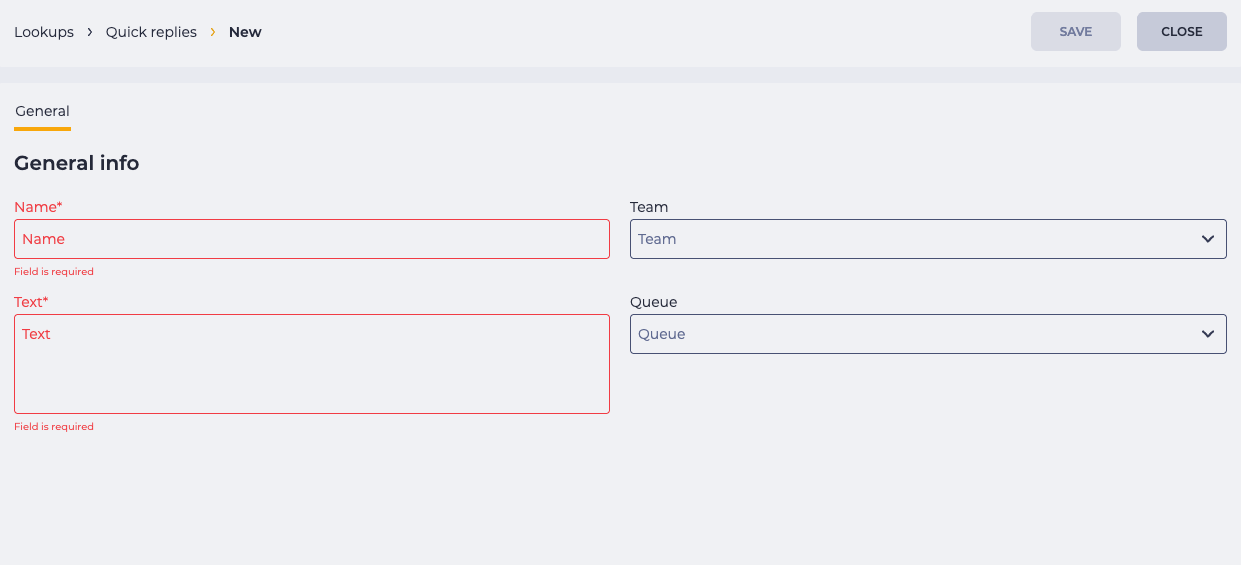Focus the Name input field

[x=312, y=239]
